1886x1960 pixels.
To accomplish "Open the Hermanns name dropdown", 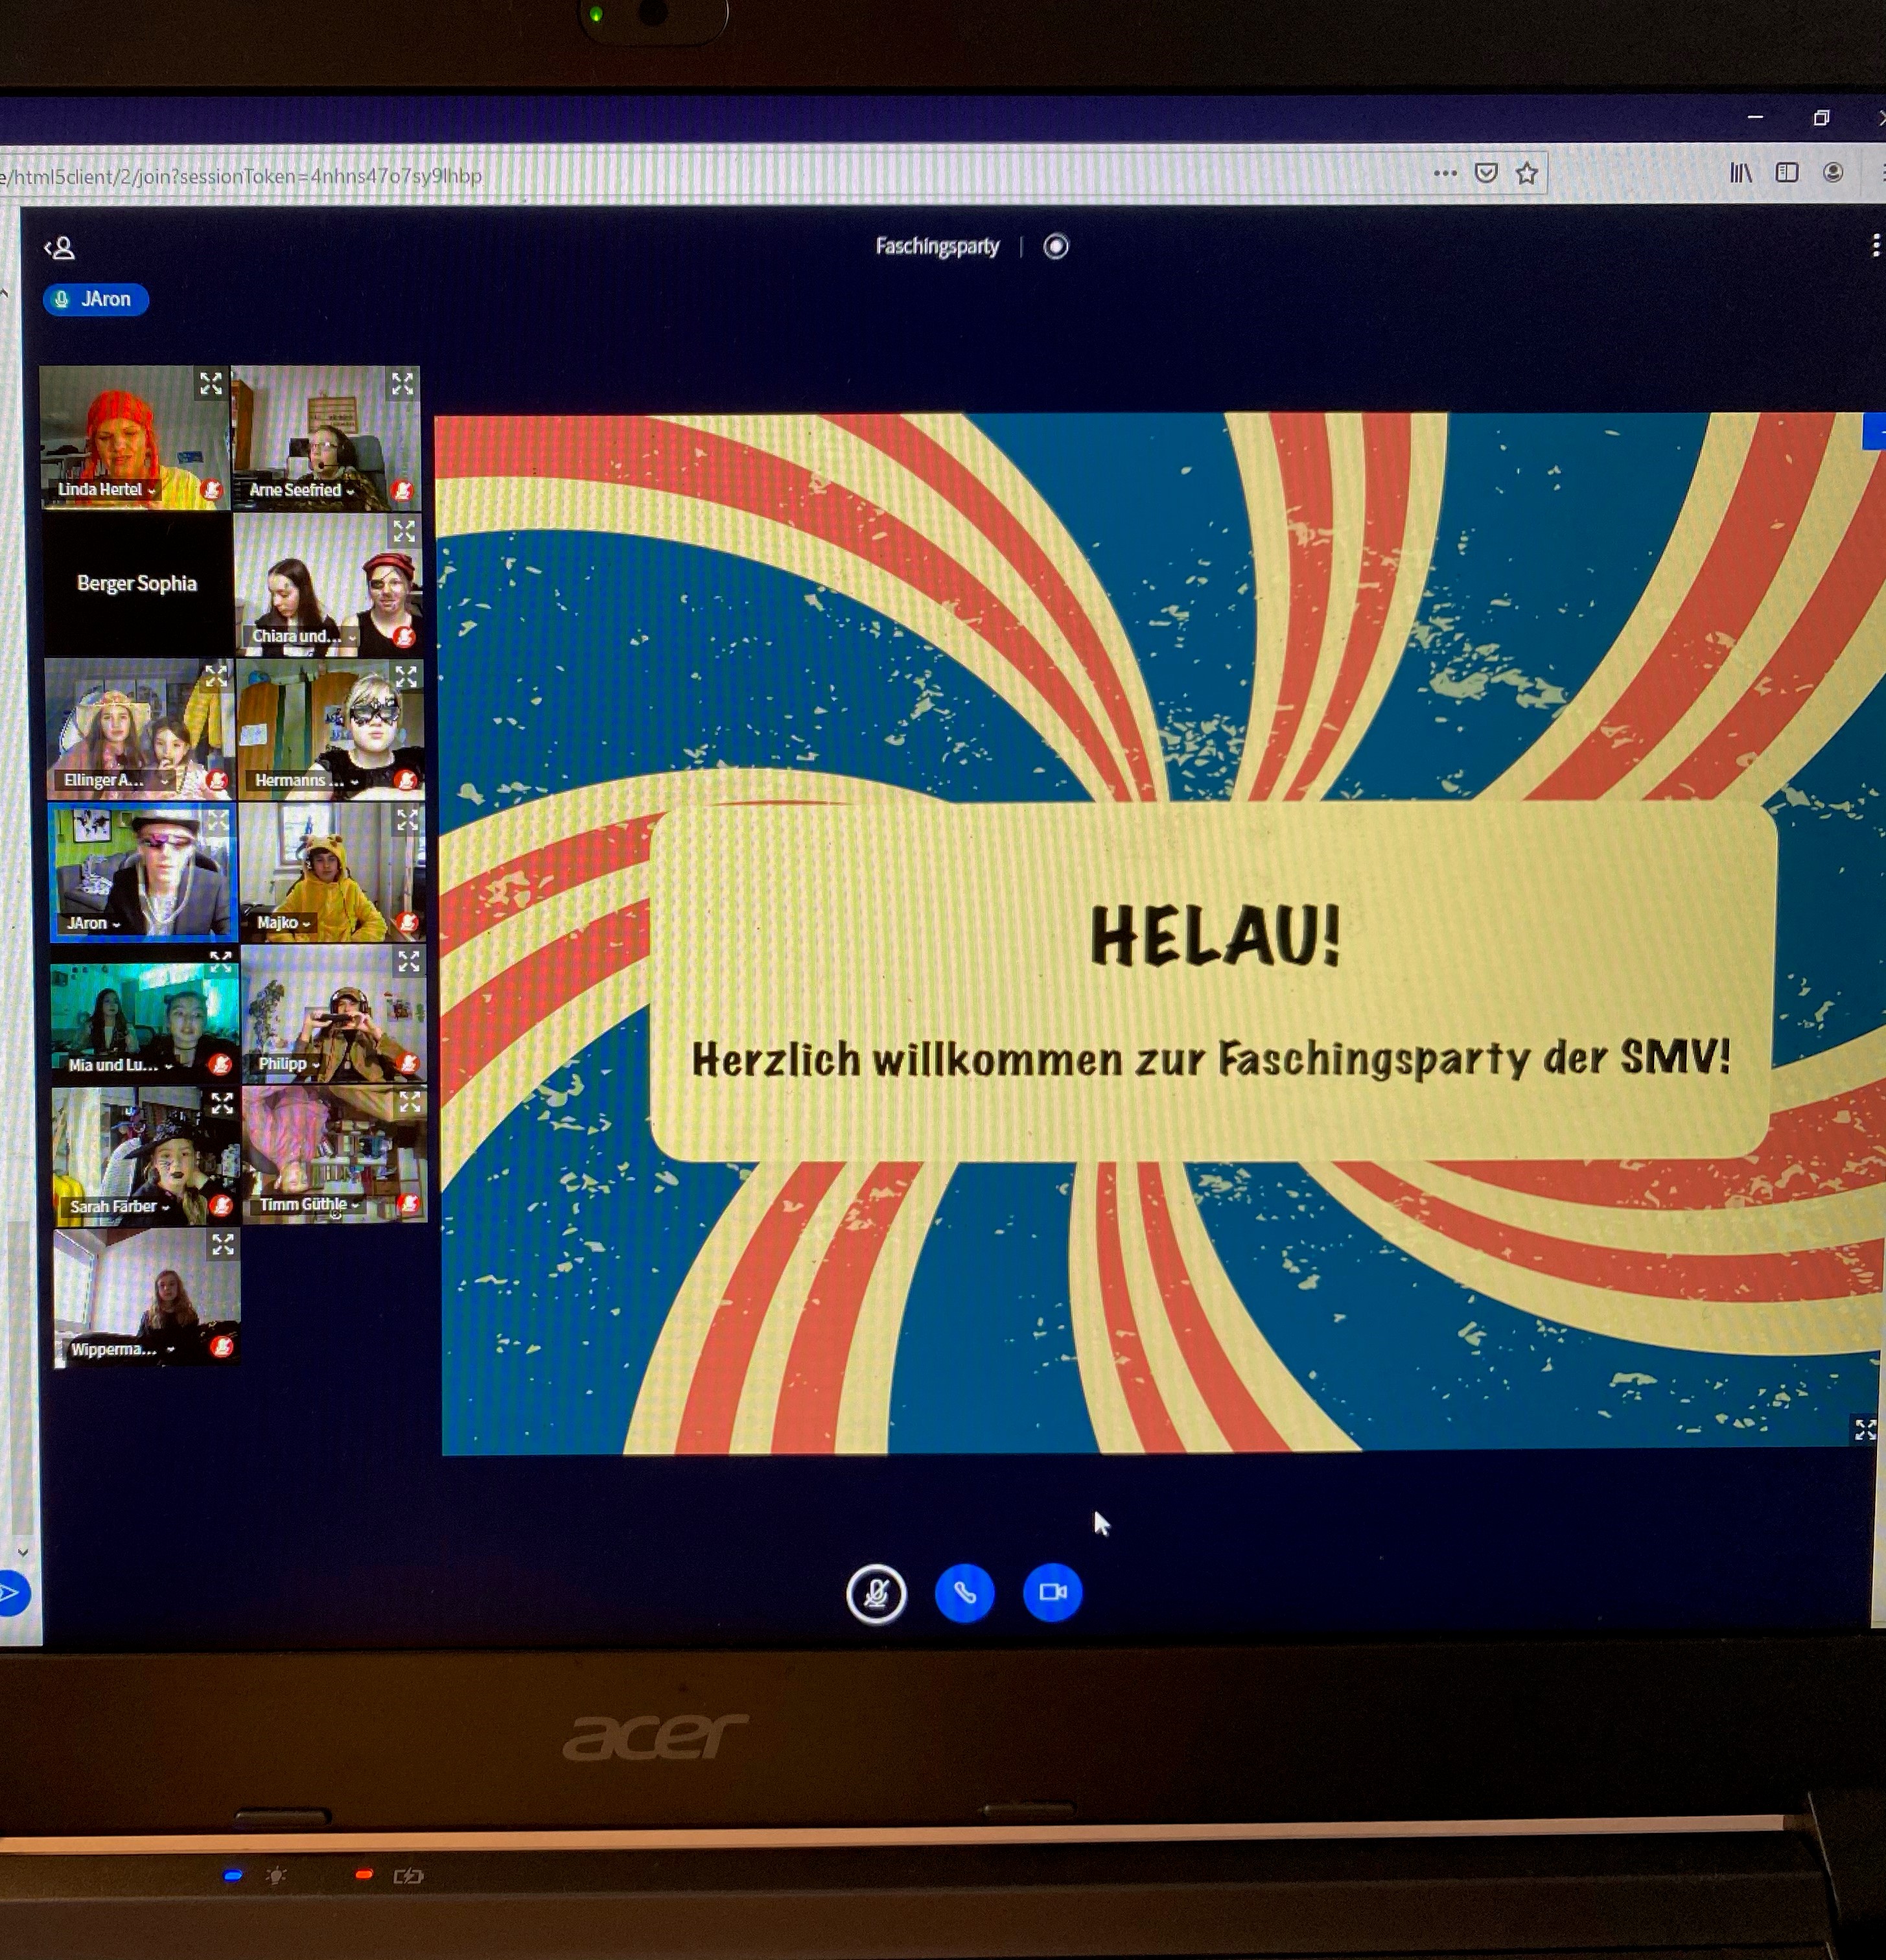I will 306,781.
